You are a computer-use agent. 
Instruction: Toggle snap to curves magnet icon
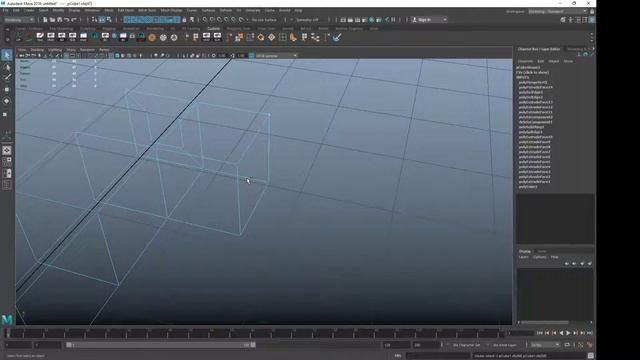tap(212, 20)
